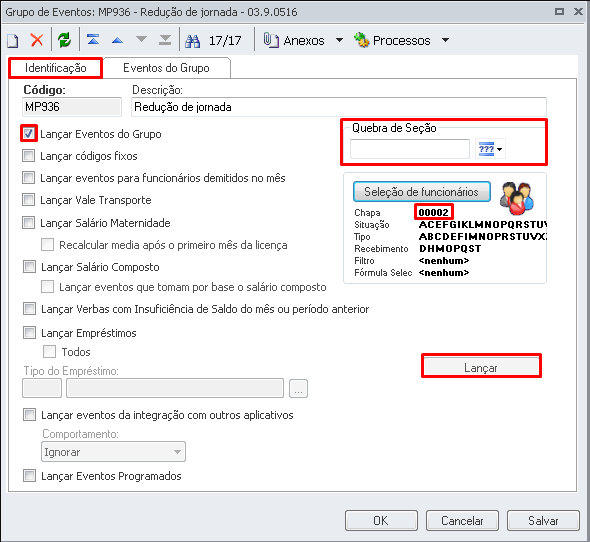Click the Tipo do Empréstimo description field
This screenshot has width=590, height=542.
tap(175, 388)
